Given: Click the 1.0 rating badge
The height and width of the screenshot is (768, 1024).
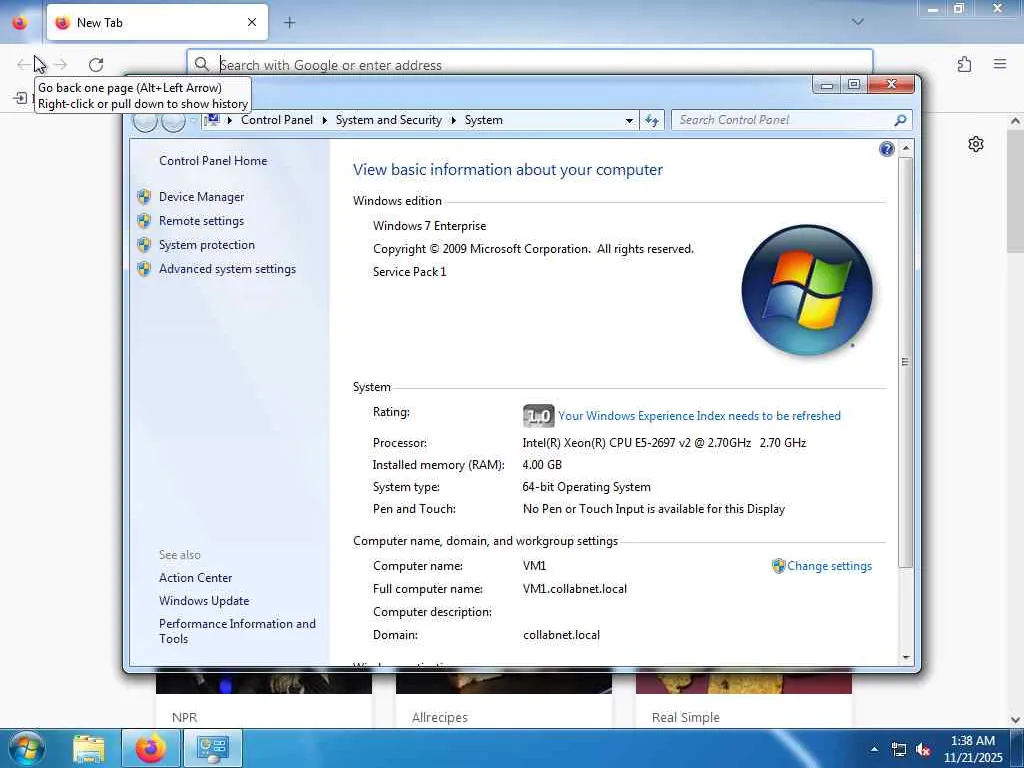Looking at the screenshot, I should 538,416.
